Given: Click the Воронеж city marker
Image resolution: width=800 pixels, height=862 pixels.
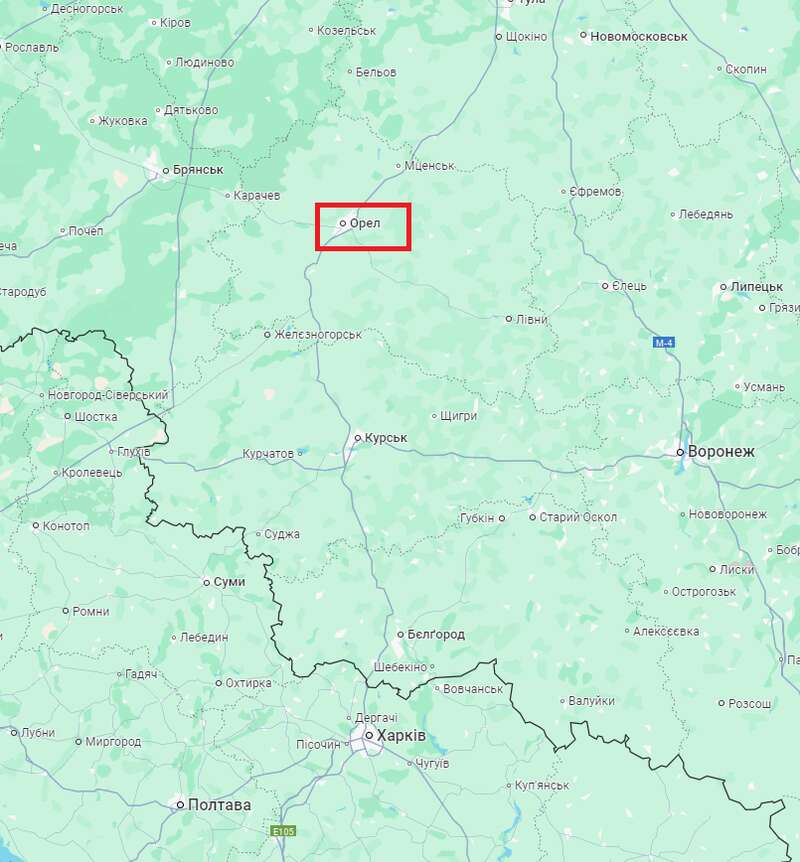Looking at the screenshot, I should pyautogui.click(x=680, y=452).
